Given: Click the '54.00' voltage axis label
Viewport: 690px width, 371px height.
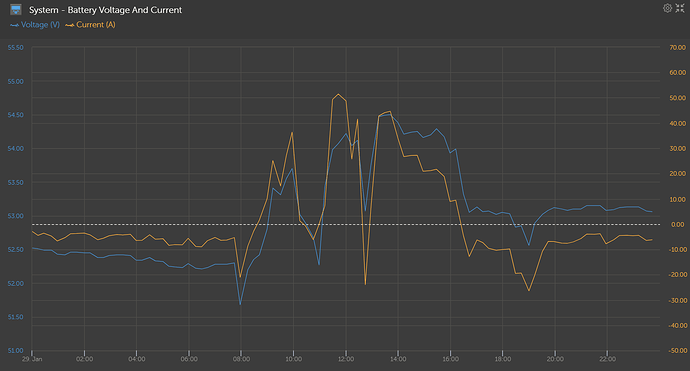Looking at the screenshot, I should 15,149.
